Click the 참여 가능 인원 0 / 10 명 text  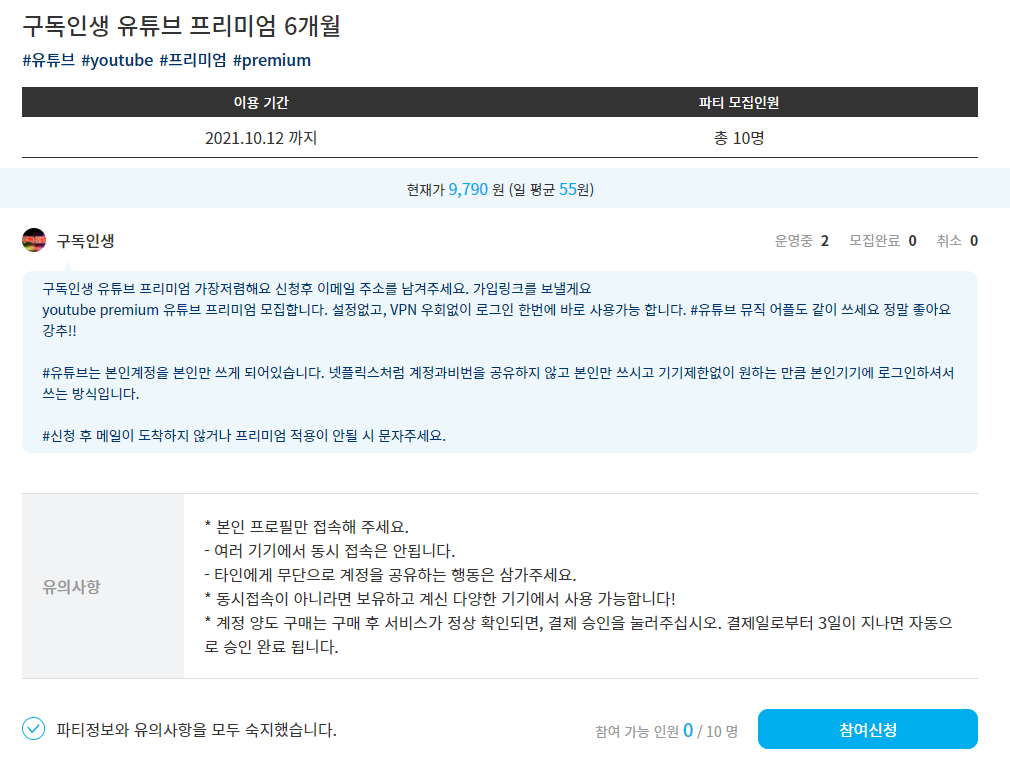click(x=667, y=731)
